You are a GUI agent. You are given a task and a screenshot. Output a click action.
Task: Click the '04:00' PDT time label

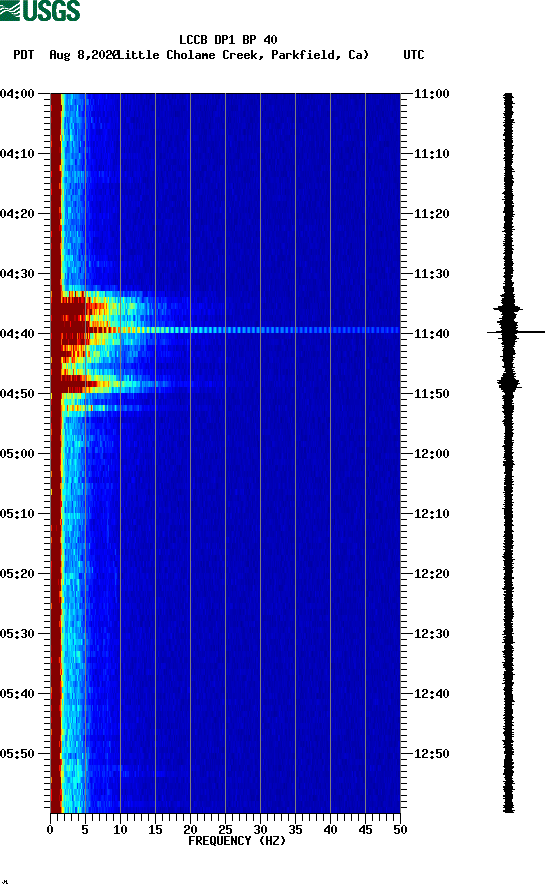click(17, 93)
